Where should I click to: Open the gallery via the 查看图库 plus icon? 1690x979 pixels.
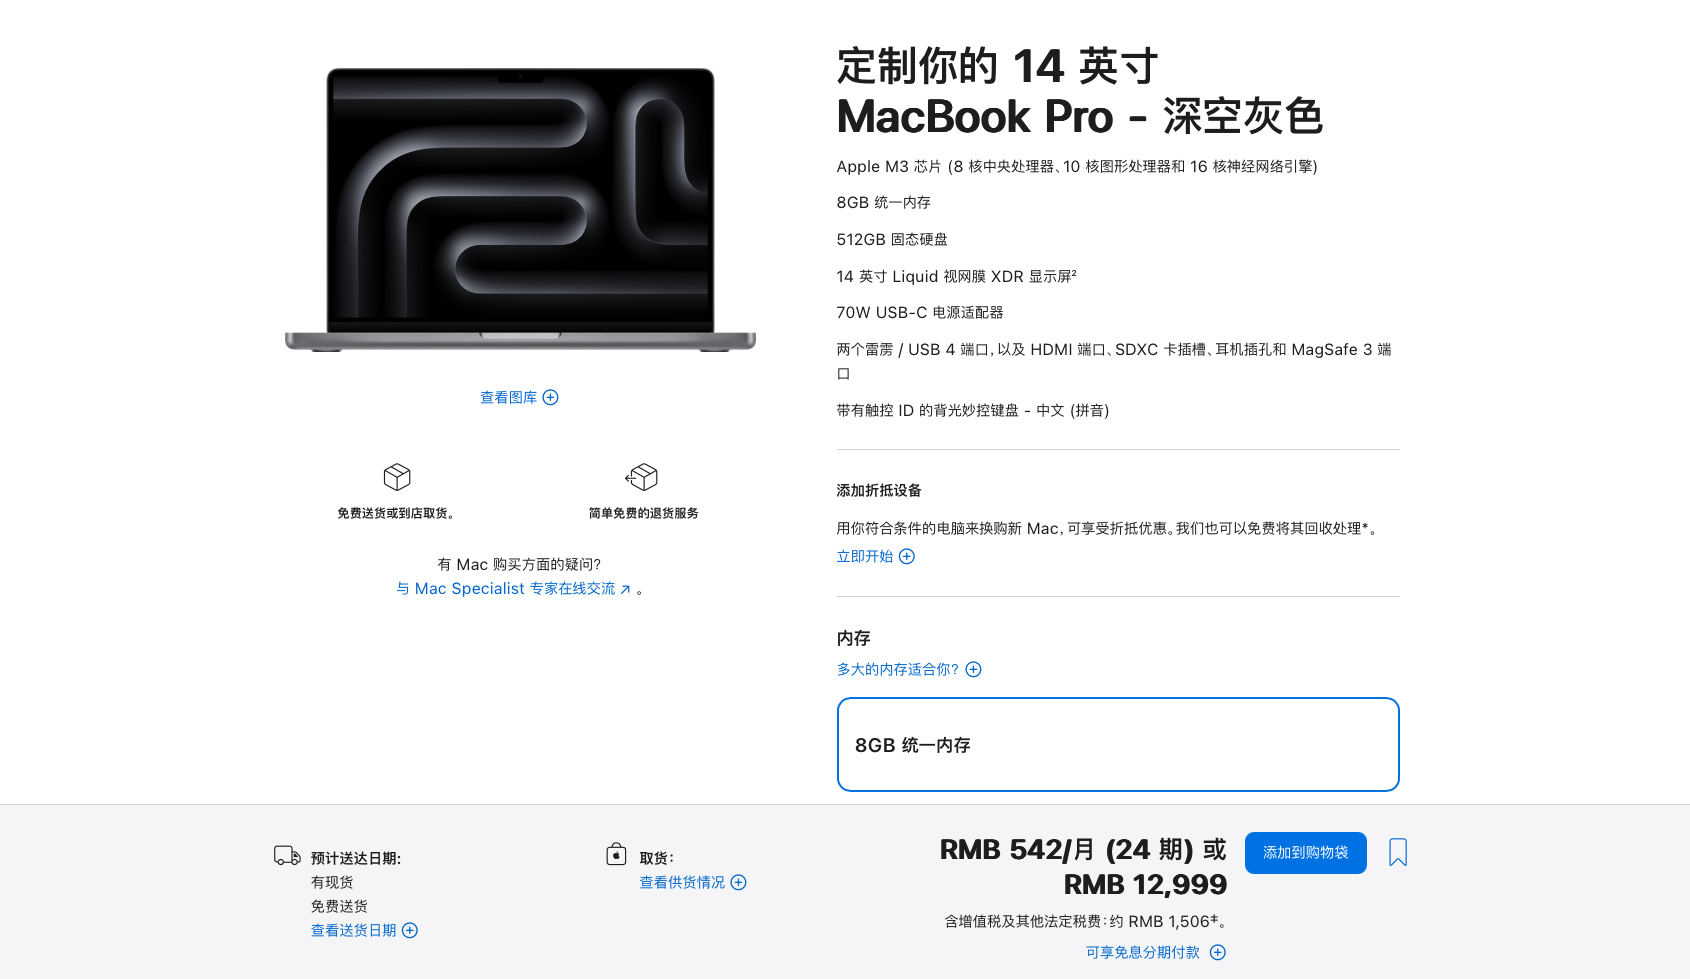(x=550, y=397)
